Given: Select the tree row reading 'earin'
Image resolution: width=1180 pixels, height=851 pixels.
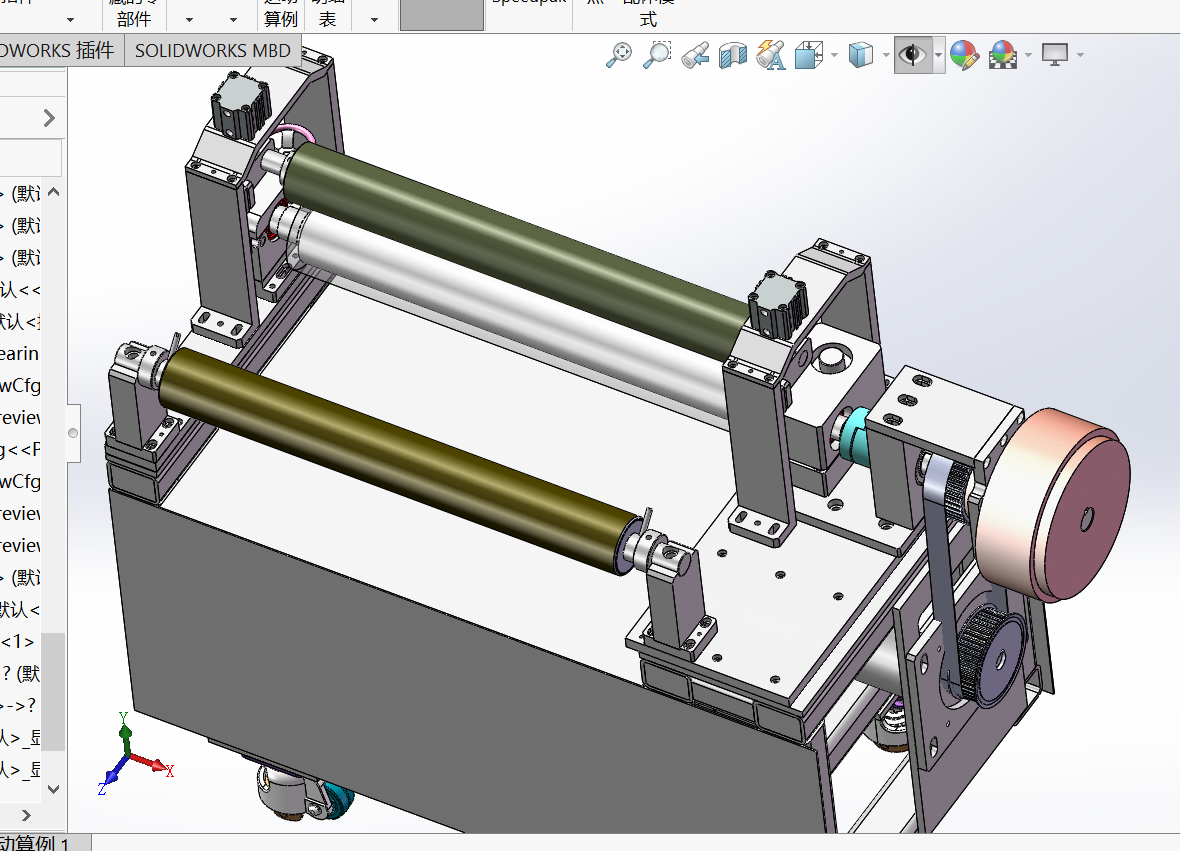Looking at the screenshot, I should 20,354.
